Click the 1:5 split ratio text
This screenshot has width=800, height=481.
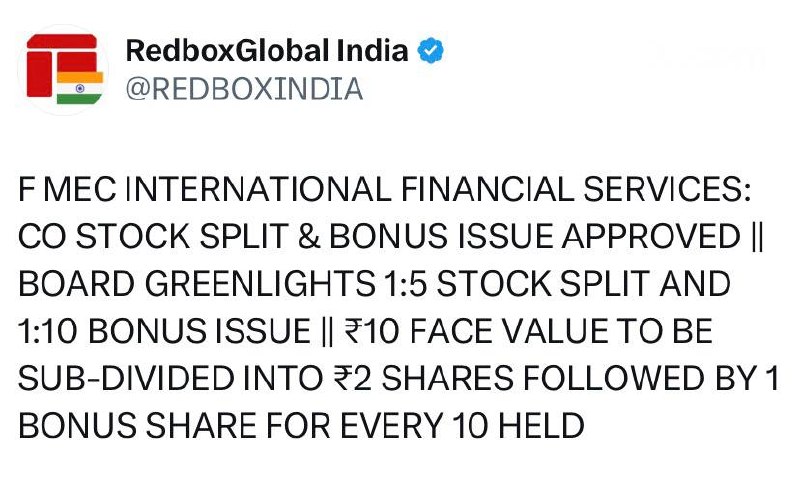pos(405,285)
